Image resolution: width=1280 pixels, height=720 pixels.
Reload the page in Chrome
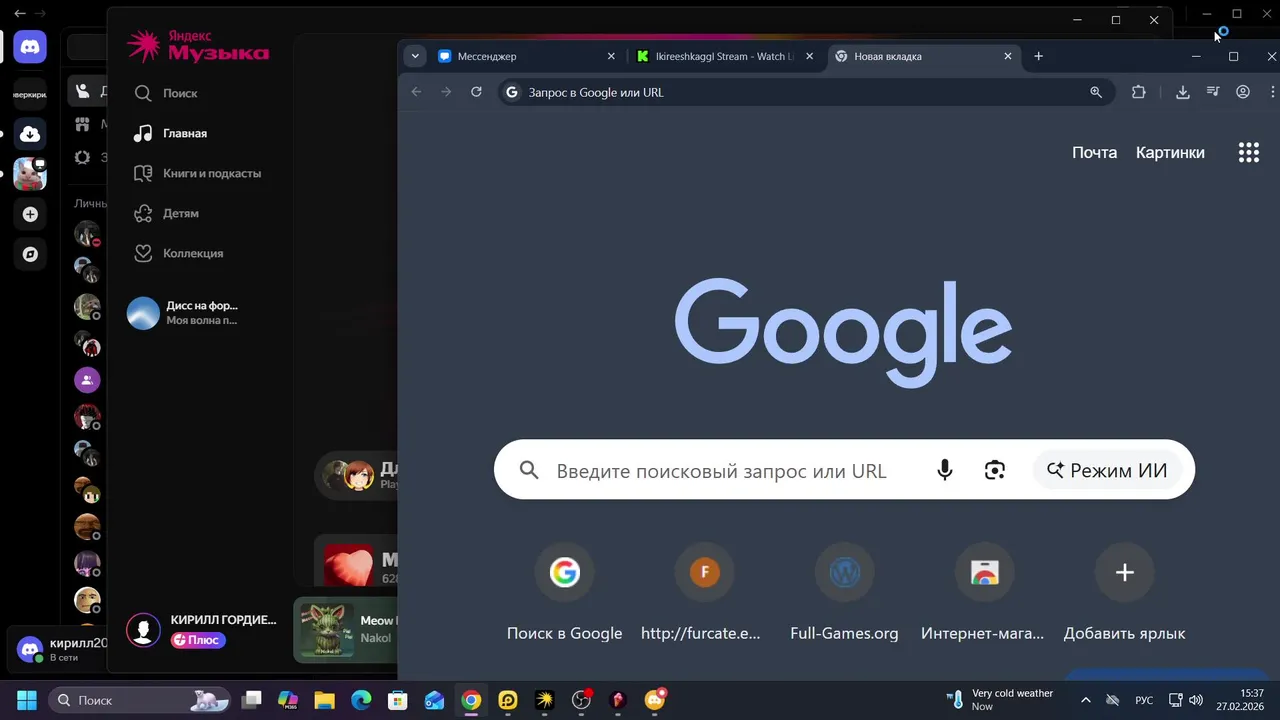click(x=476, y=92)
